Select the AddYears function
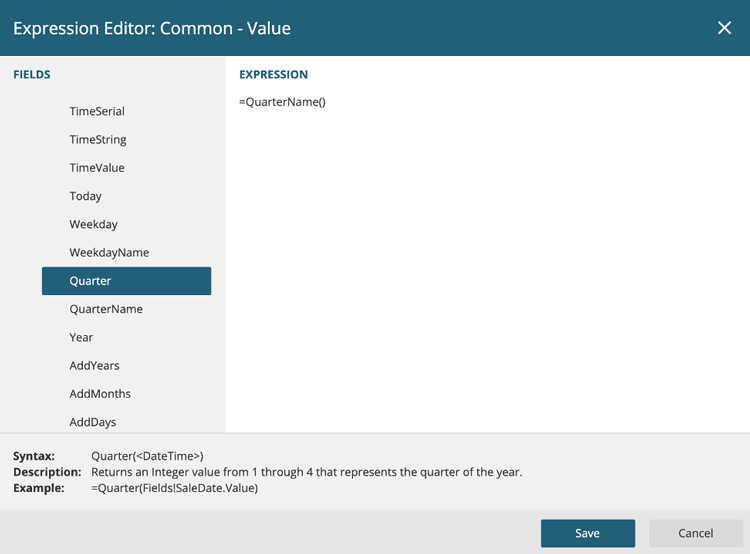The height and width of the screenshot is (554, 750). (126, 366)
